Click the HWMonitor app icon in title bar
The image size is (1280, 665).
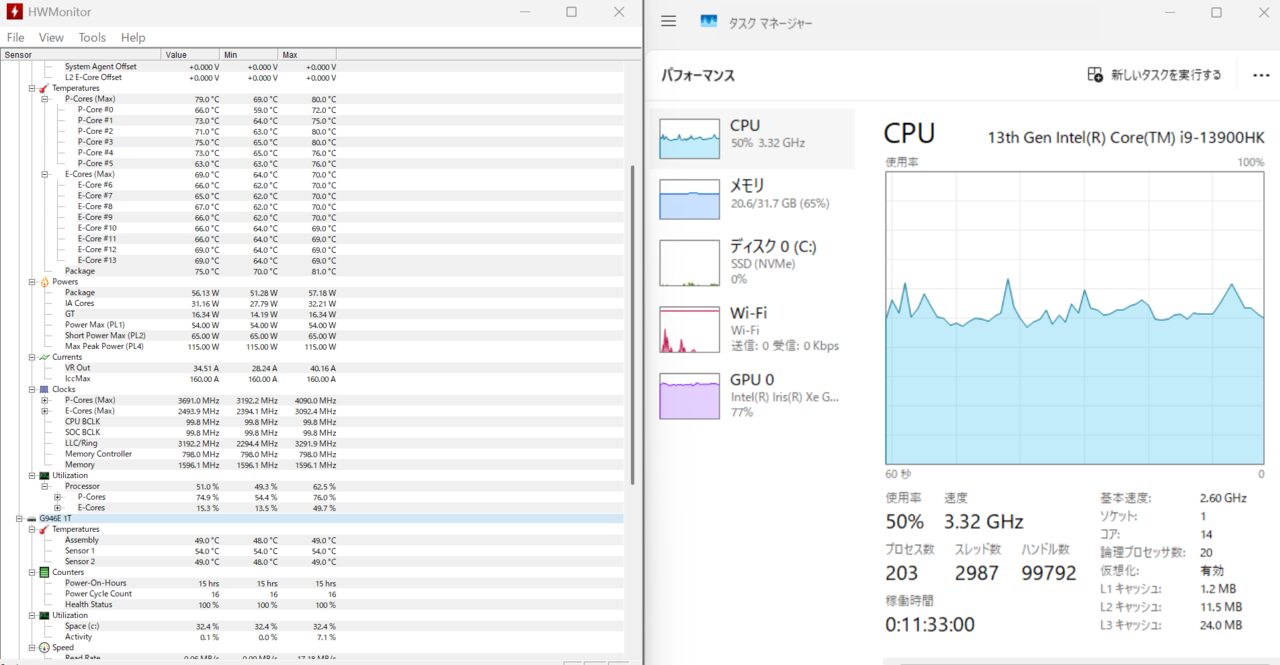coord(14,13)
